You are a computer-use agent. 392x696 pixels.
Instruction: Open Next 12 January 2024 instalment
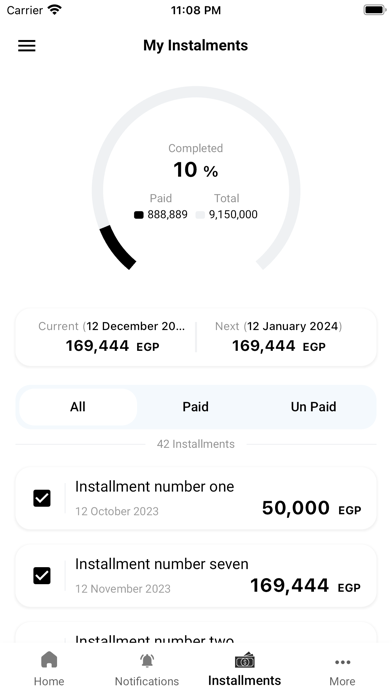(x=286, y=337)
